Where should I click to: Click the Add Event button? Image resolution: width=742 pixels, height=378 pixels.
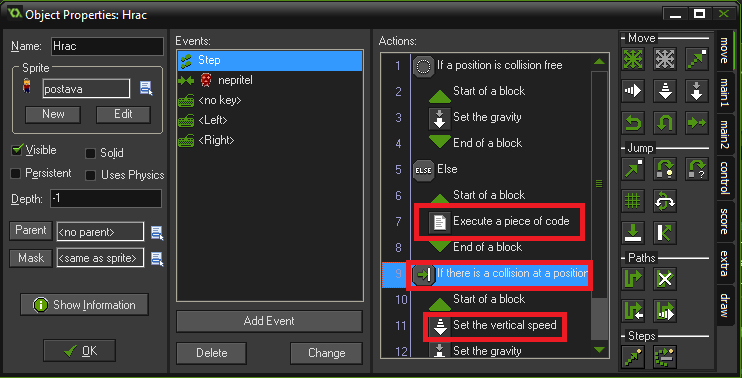coord(269,321)
